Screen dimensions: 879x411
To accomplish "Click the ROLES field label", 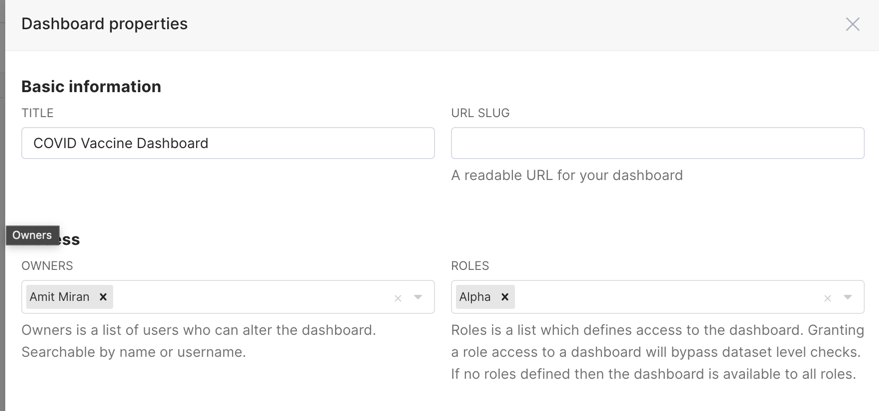I will coord(470,266).
